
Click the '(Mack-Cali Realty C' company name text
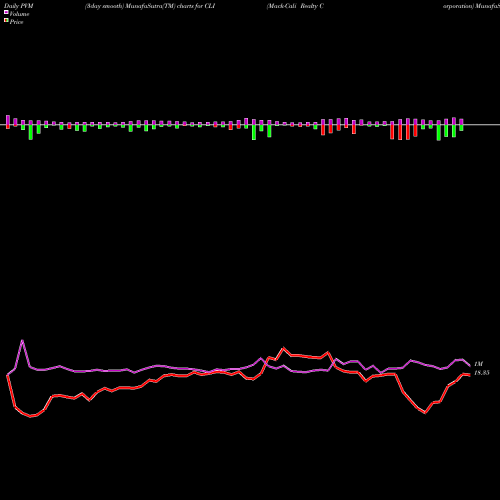pos(295,6)
